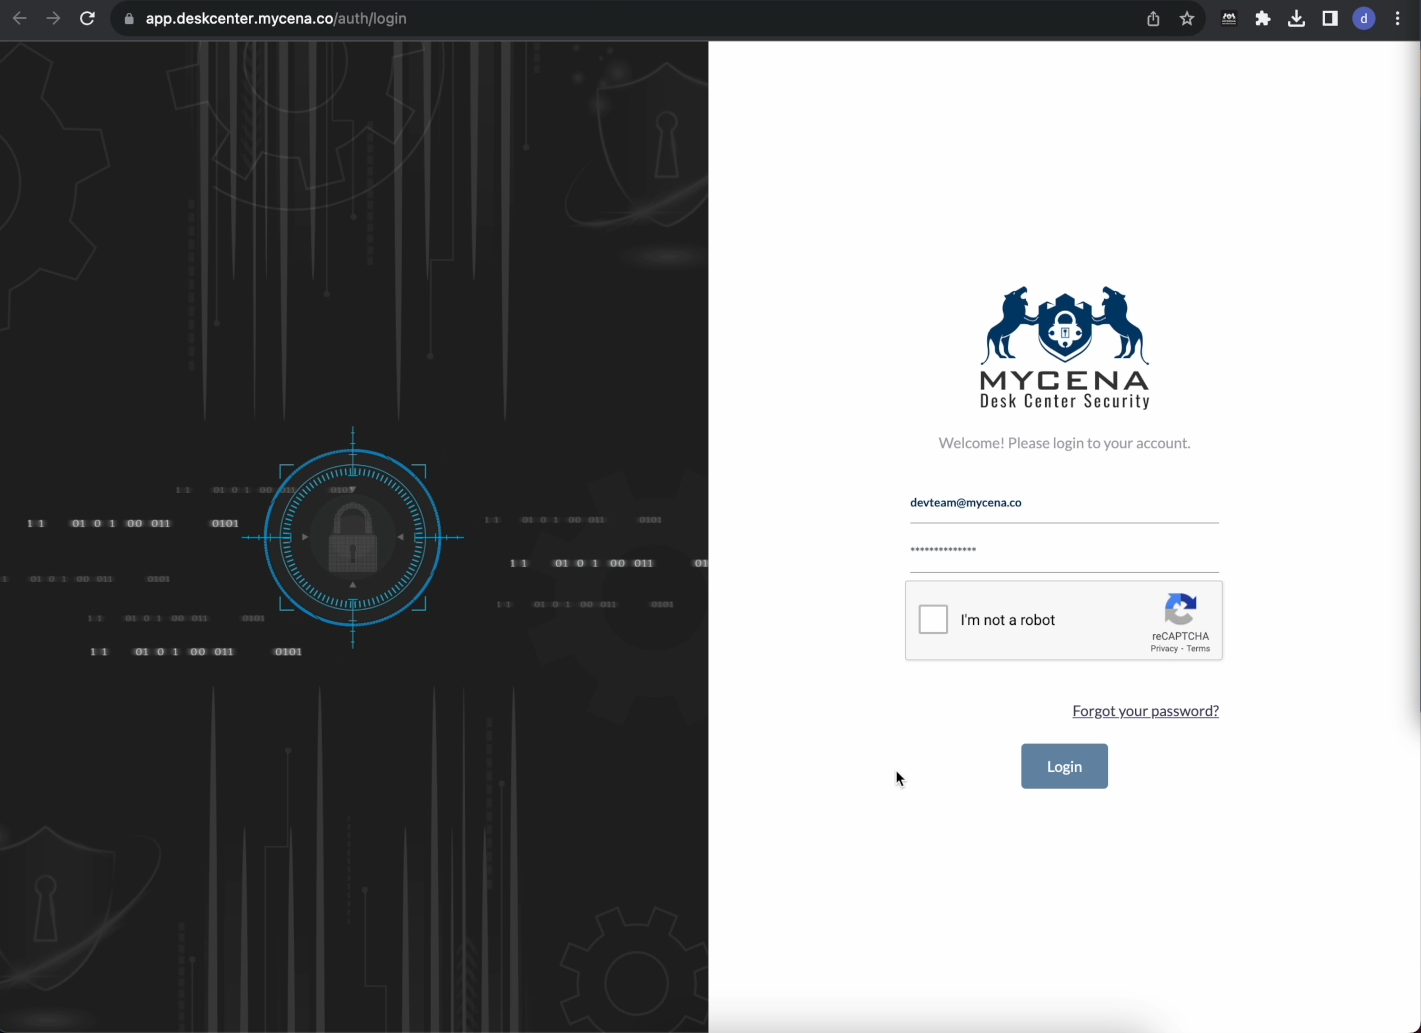Open the browser downloads icon
This screenshot has width=1421, height=1033.
click(1296, 18)
